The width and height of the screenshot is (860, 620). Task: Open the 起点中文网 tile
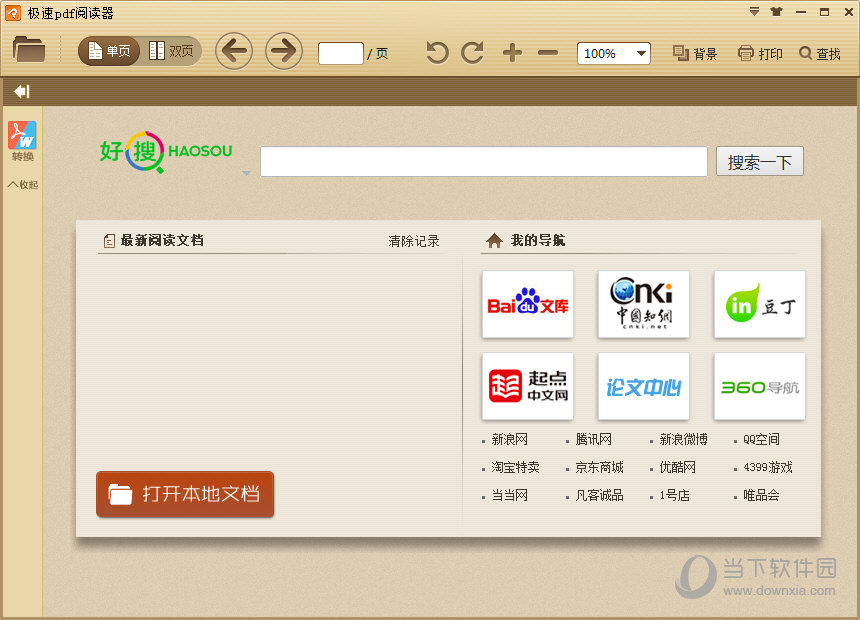point(528,386)
